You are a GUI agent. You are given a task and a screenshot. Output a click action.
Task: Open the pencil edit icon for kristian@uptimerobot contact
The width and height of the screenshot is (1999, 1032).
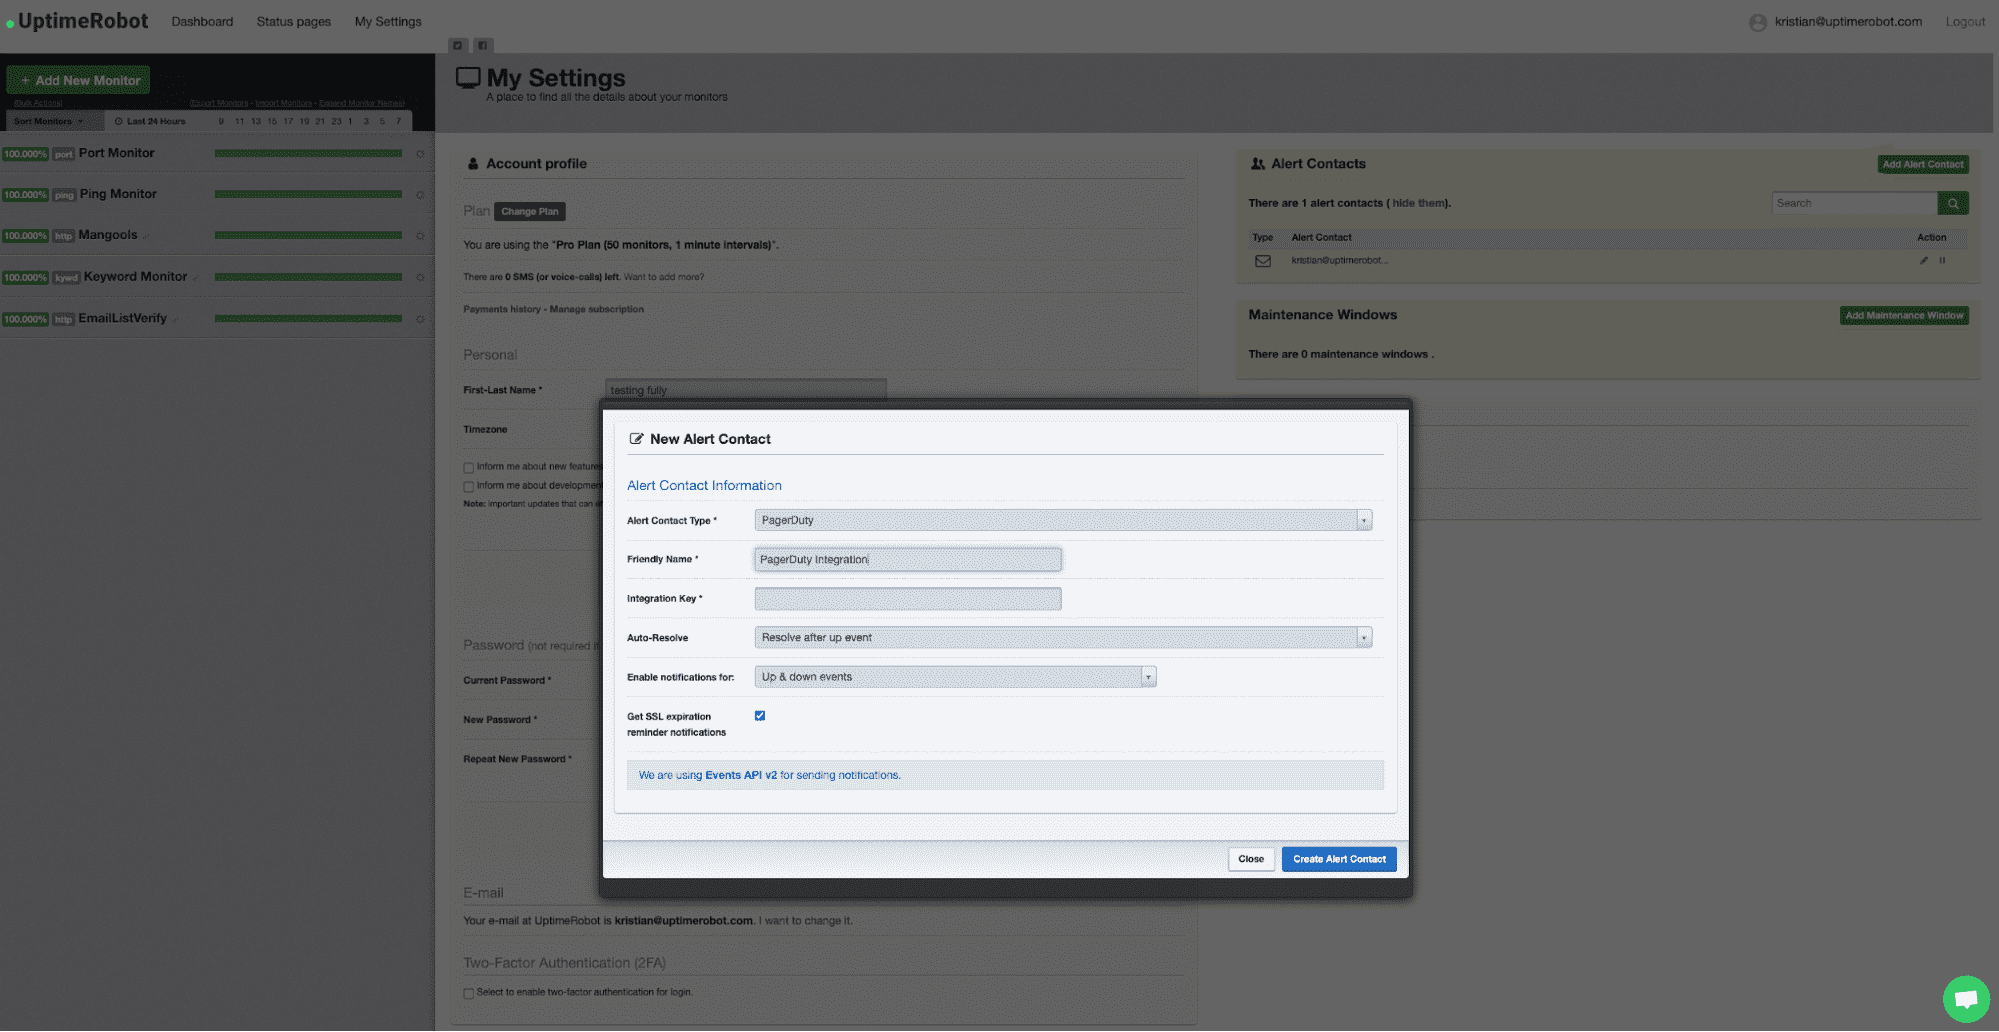pos(1922,260)
